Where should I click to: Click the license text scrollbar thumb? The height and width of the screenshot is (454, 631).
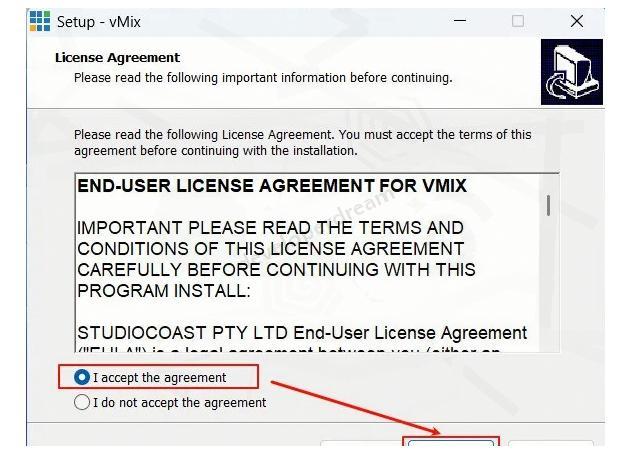548,206
